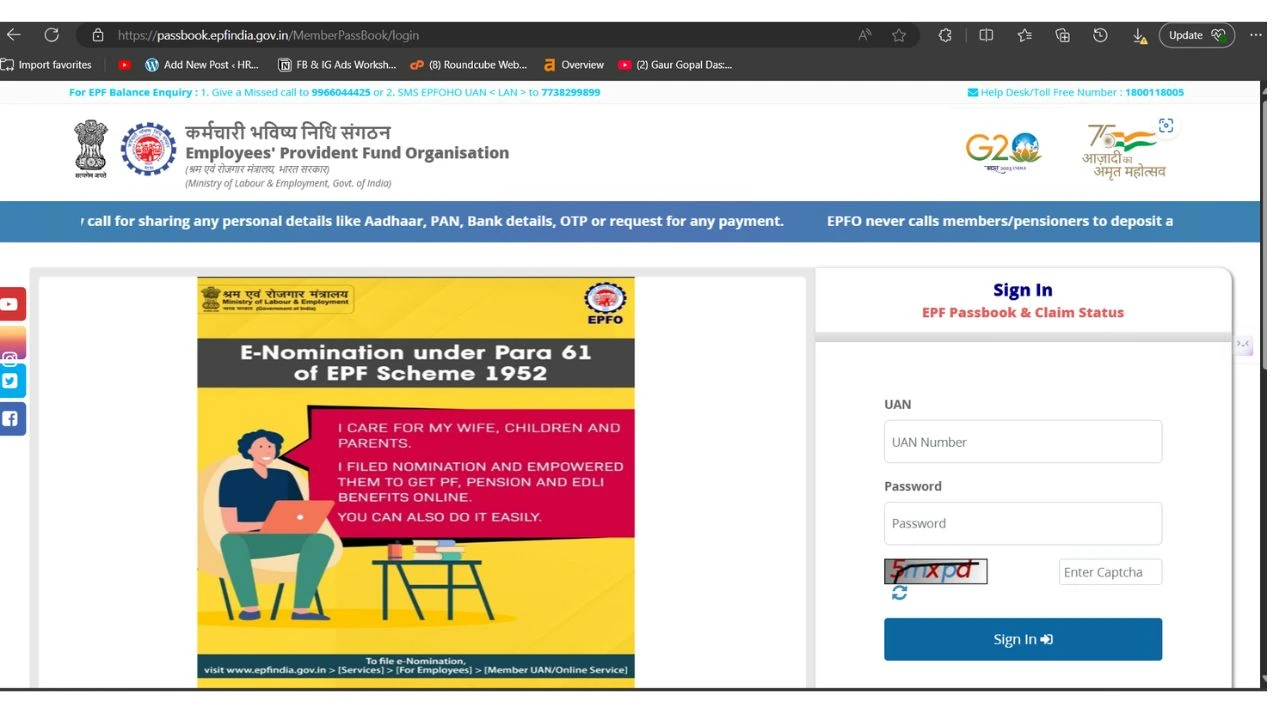Image resolution: width=1280 pixels, height=720 pixels.
Task: Open split screen view icon
Action: tap(986, 35)
